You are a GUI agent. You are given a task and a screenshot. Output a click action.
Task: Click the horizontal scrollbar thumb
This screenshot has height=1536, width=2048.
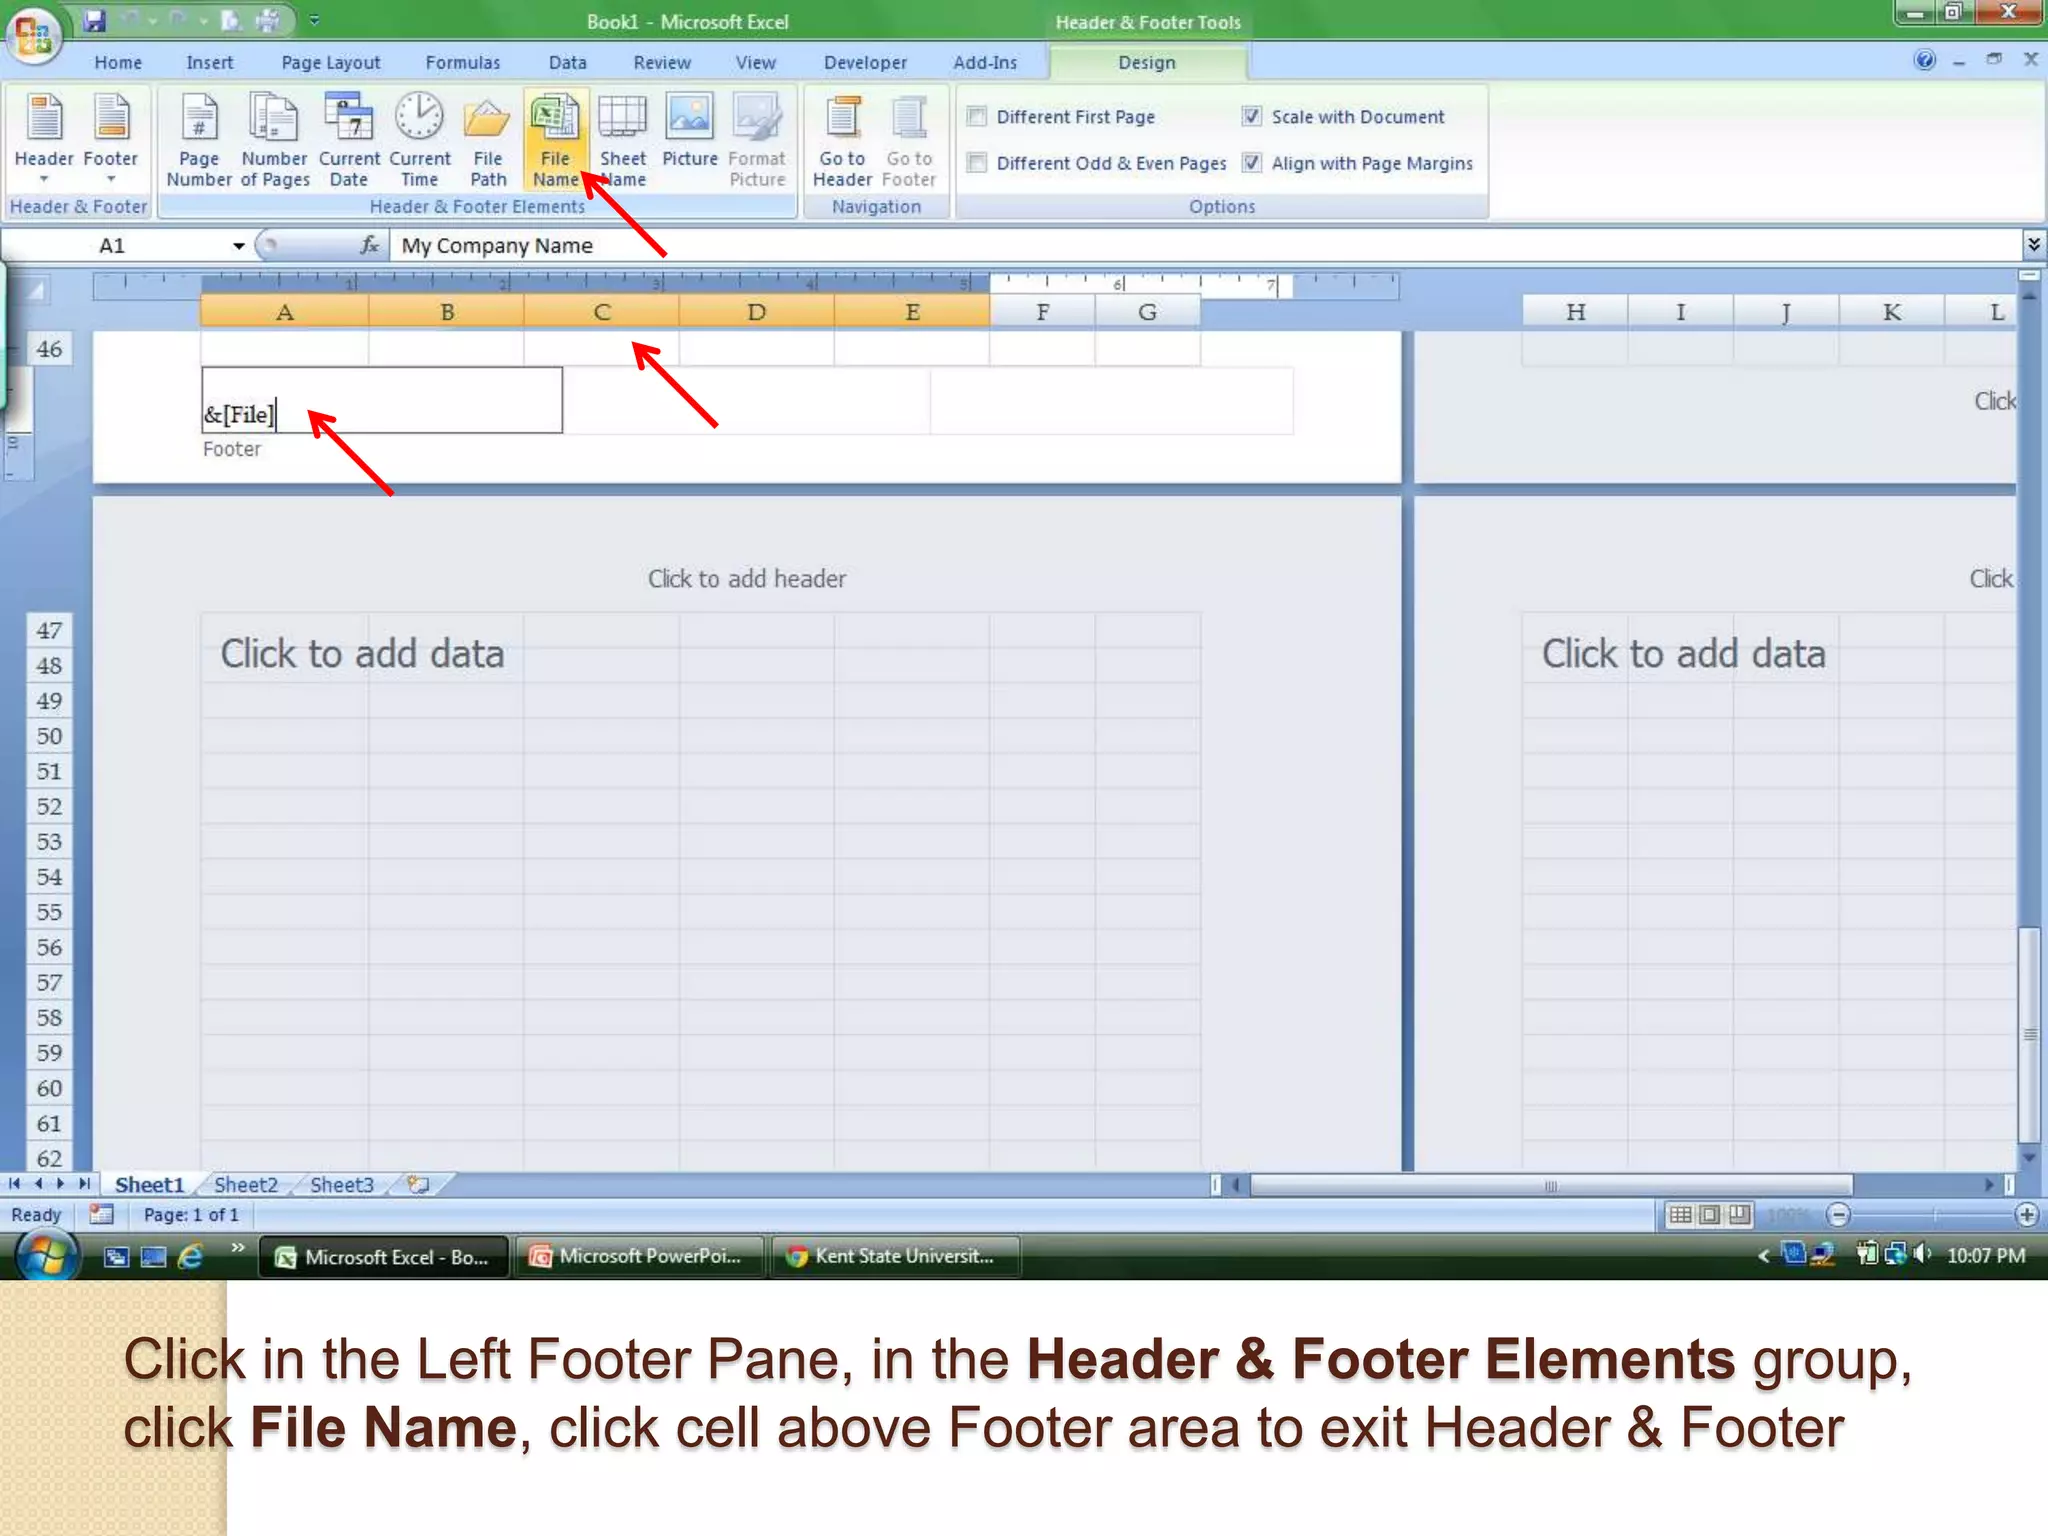point(1551,1186)
